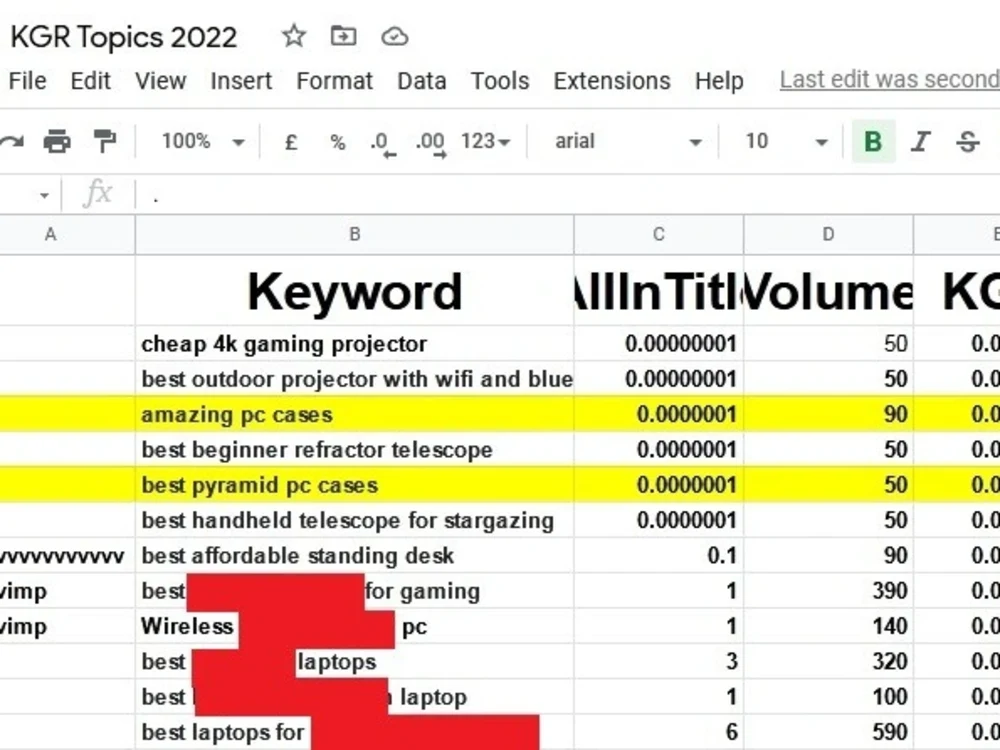Toggle italic formatting button
The width and height of the screenshot is (1000, 750).
tap(920, 141)
